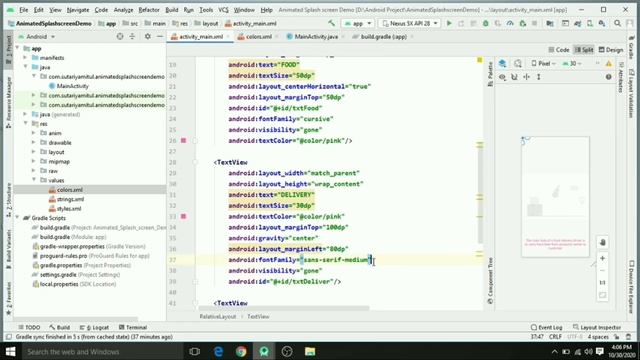Click the taskbar search box
This screenshot has height=360, width=640.
(102, 351)
